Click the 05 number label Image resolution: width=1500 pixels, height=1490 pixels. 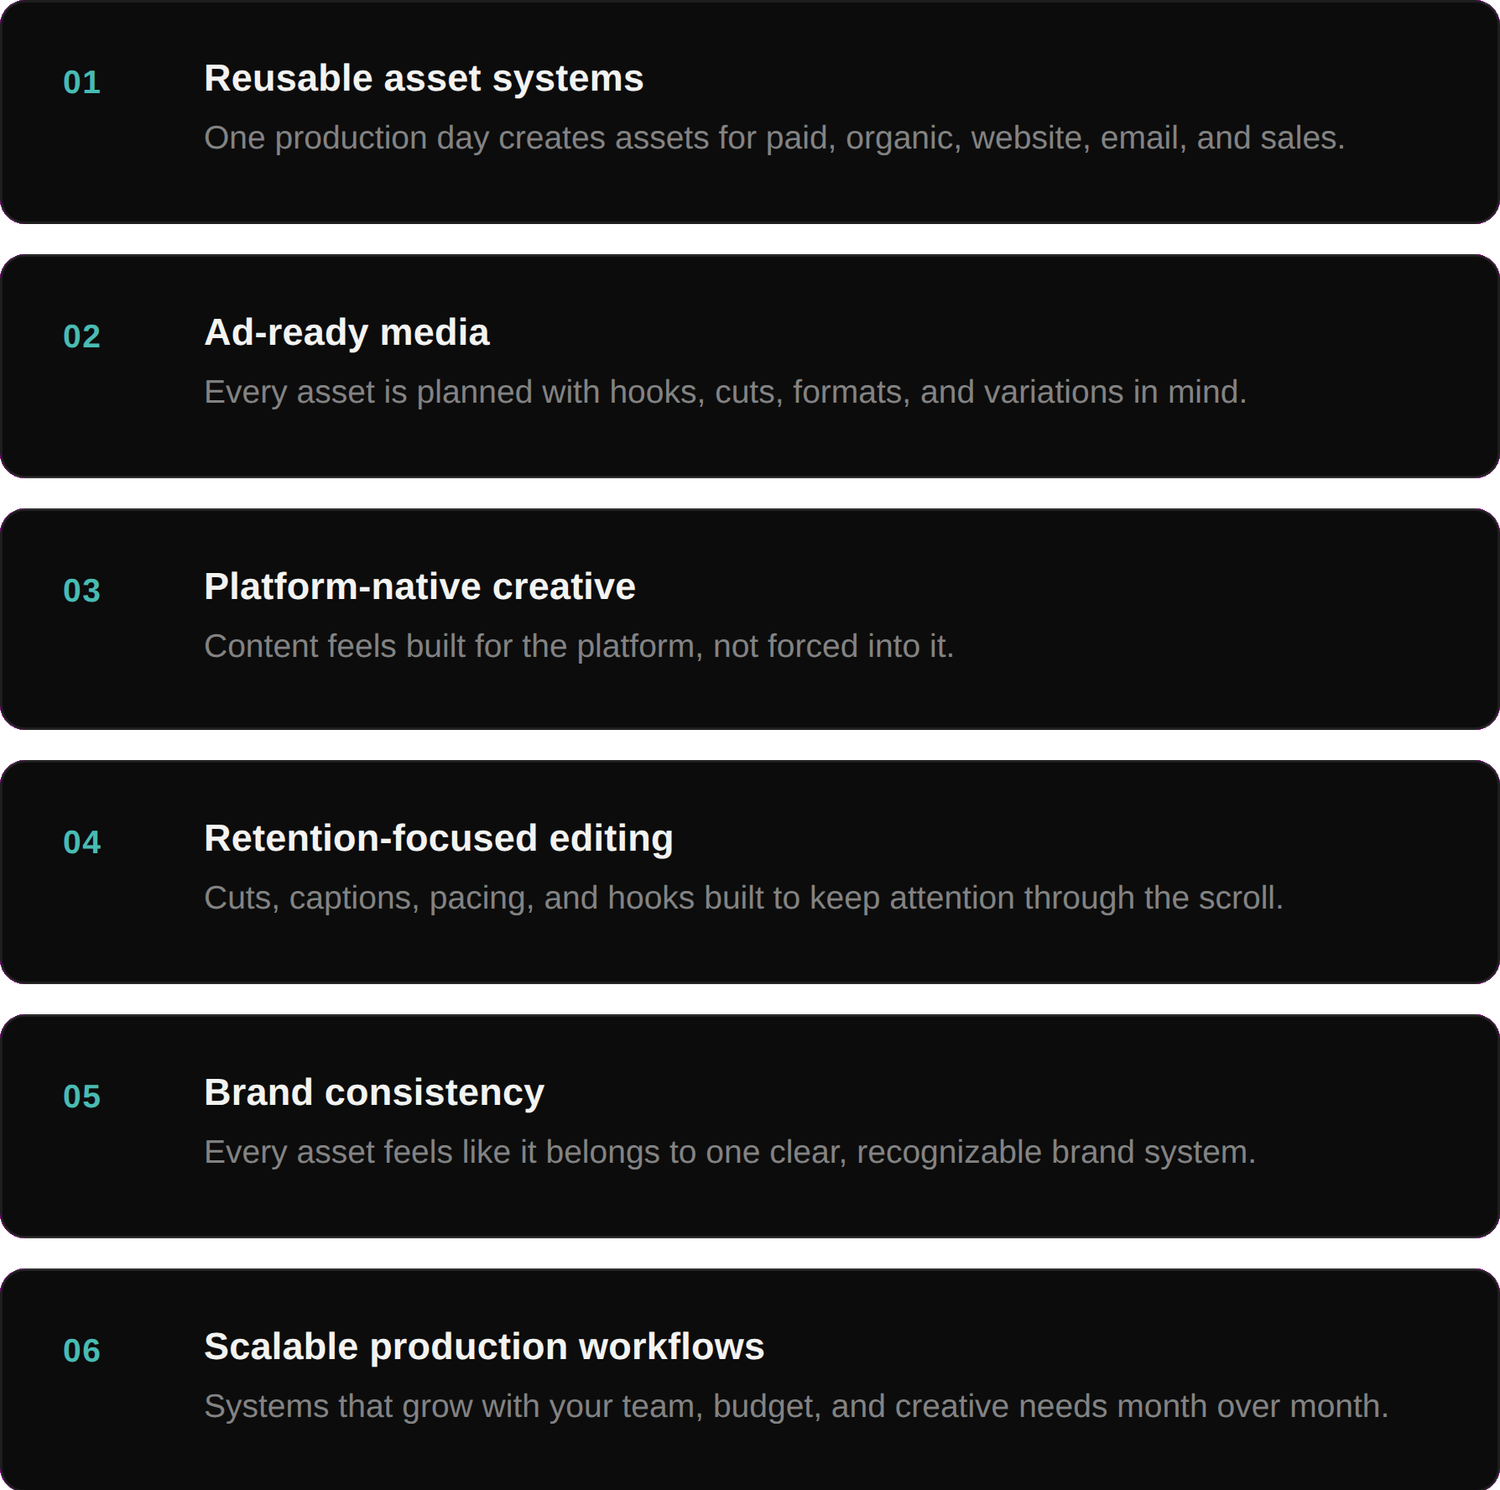[x=82, y=1096]
